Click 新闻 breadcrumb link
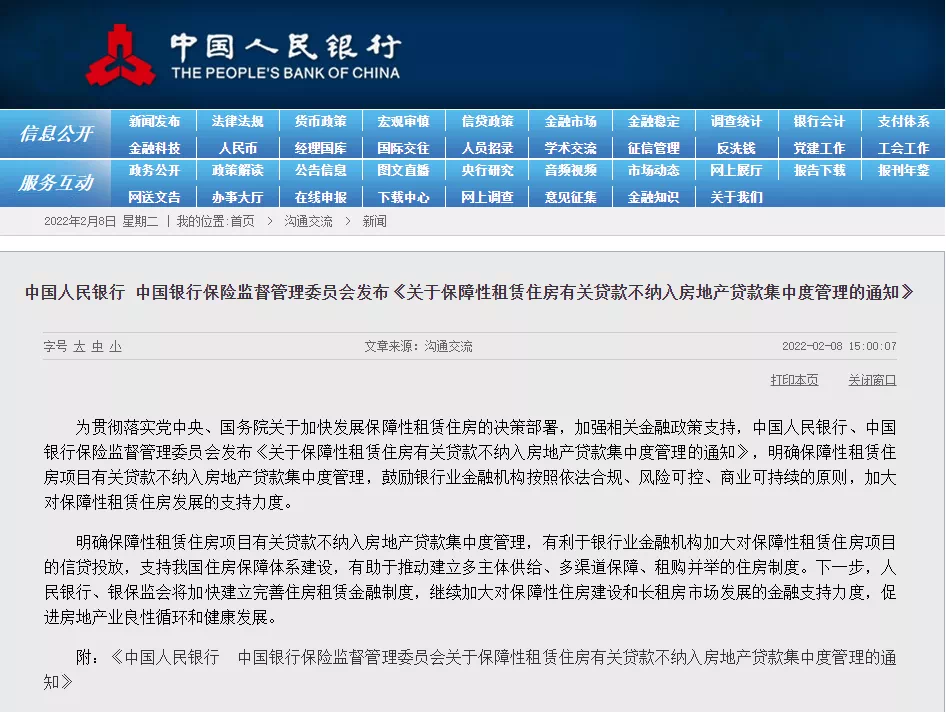 (x=374, y=221)
